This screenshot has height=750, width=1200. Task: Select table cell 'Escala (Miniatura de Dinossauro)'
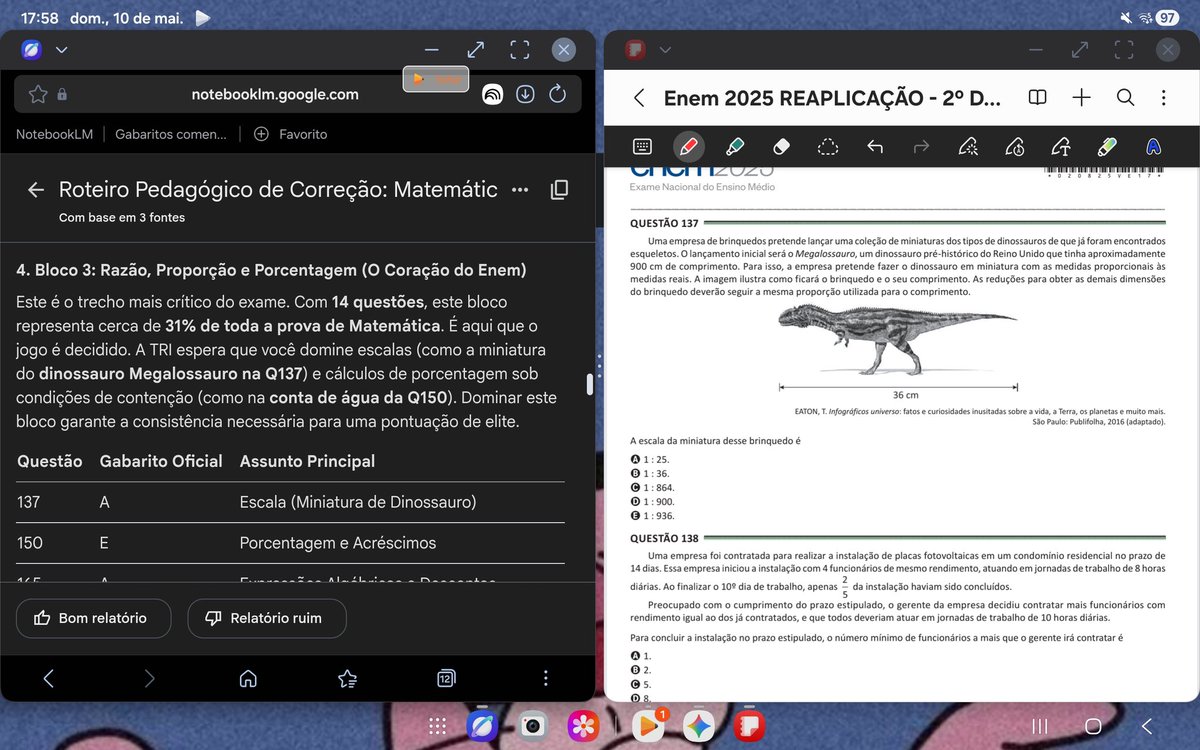pyautogui.click(x=358, y=502)
